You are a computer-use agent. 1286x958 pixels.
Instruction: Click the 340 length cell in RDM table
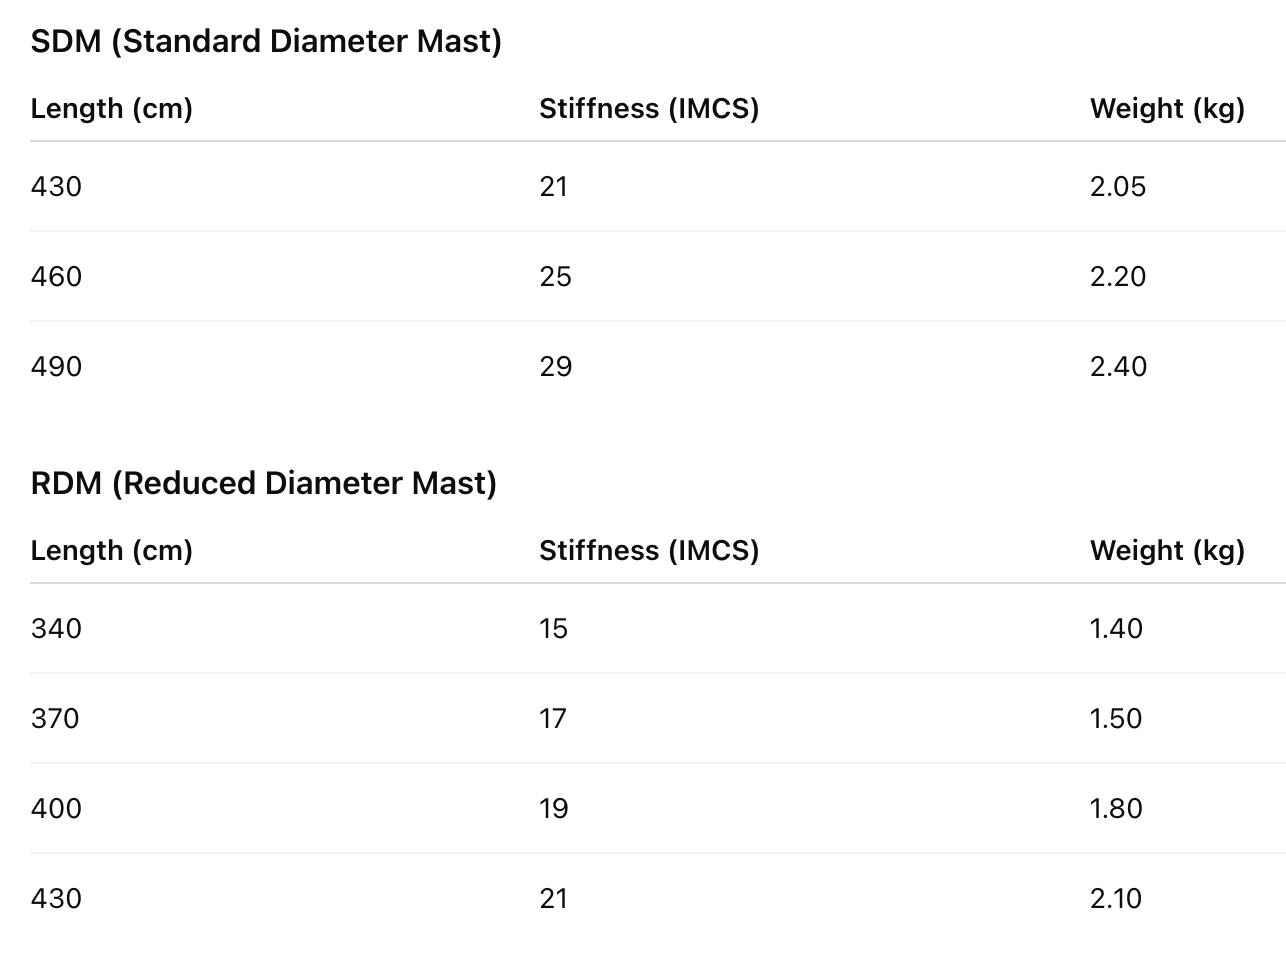coord(56,628)
